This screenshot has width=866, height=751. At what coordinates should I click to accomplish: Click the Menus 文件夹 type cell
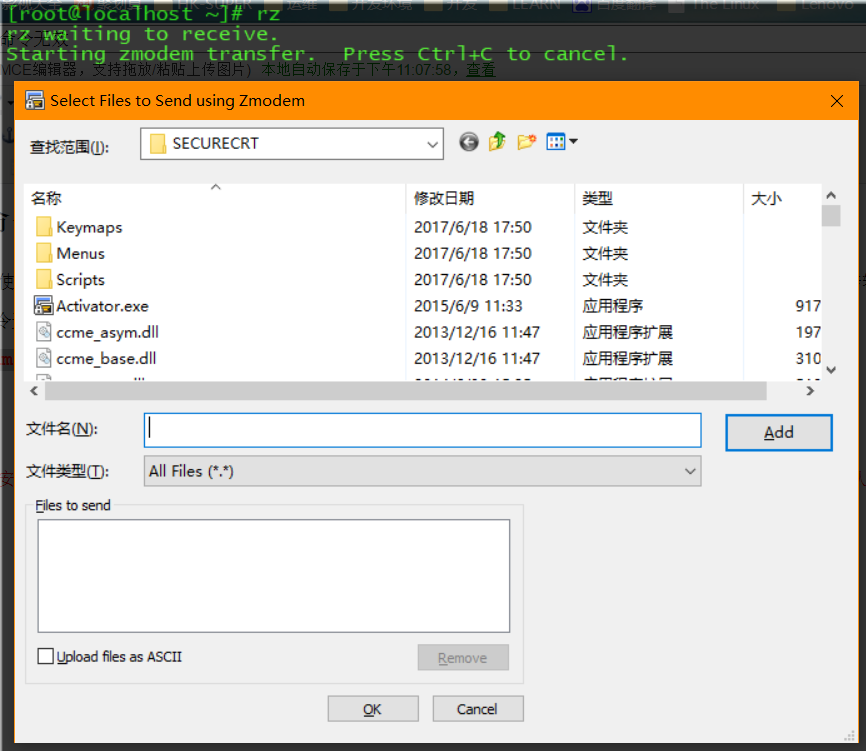[x=605, y=253]
